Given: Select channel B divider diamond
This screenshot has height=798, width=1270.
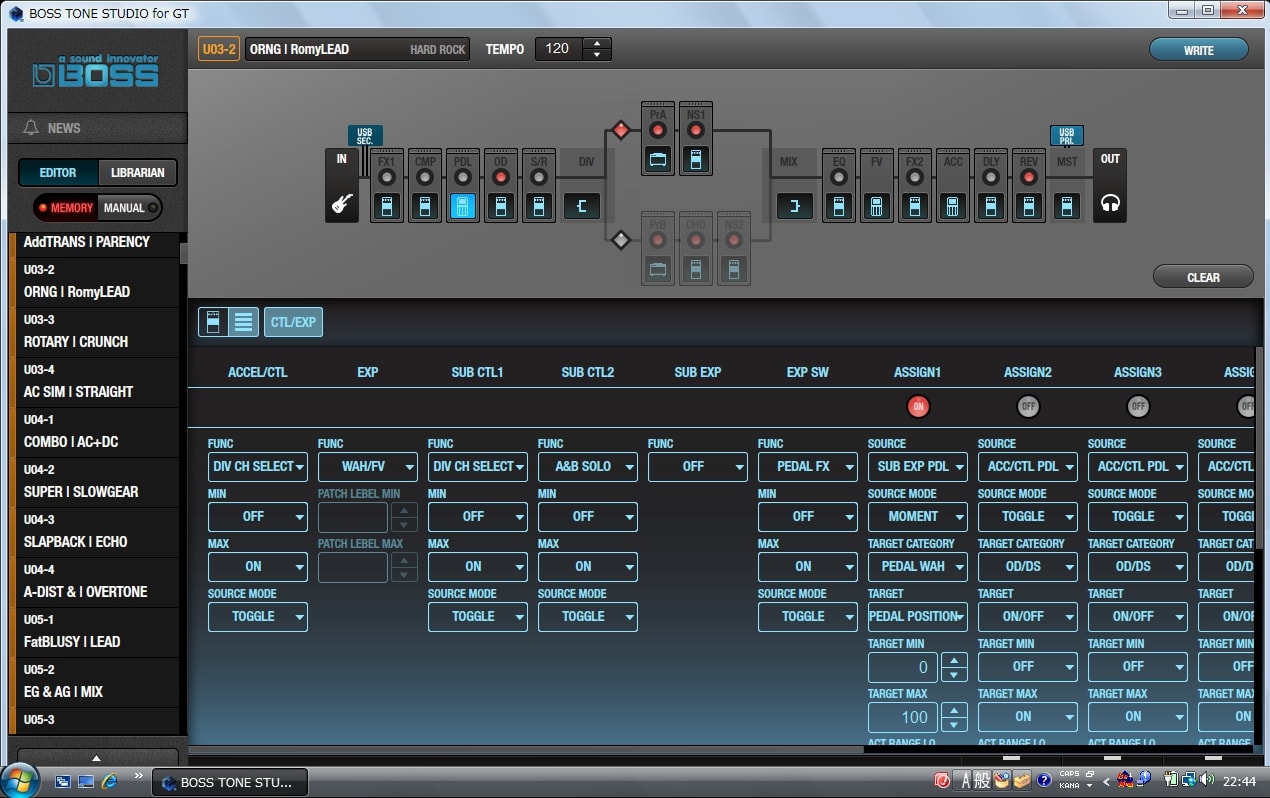Looking at the screenshot, I should pos(620,240).
